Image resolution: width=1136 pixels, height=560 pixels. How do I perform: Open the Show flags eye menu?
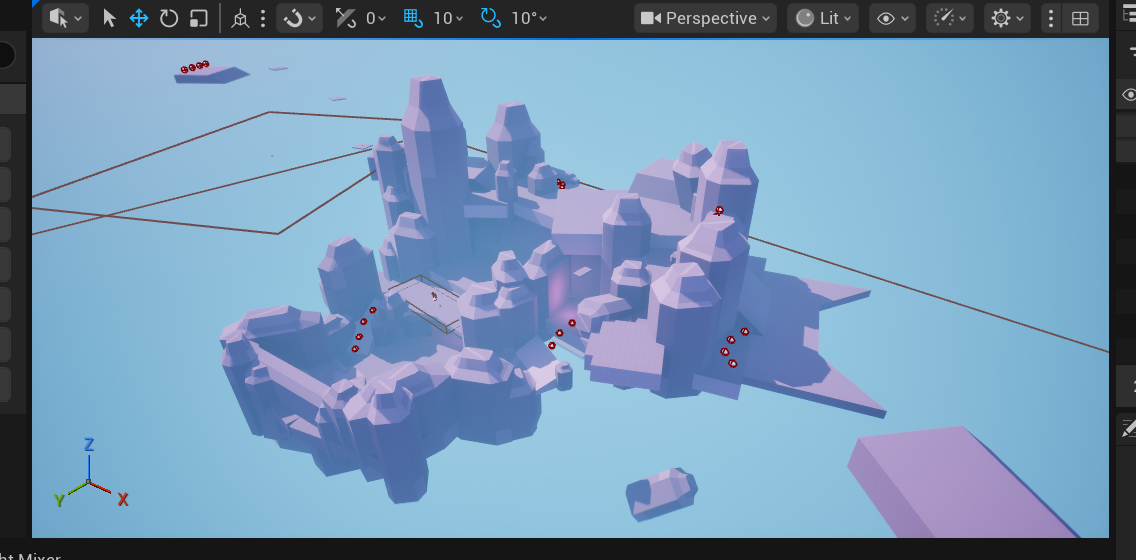[x=892, y=18]
